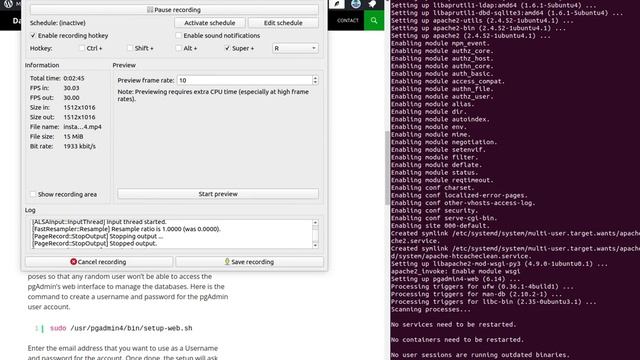This screenshot has height=360, width=640.
Task: Click the feather icon in top bar
Action: [x=337, y=4]
